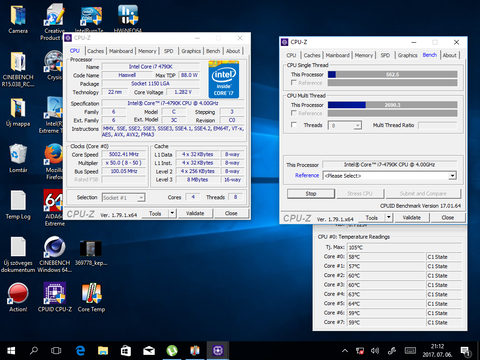
Task: Click the Intel Core i7 logo image
Action: pos(224,79)
